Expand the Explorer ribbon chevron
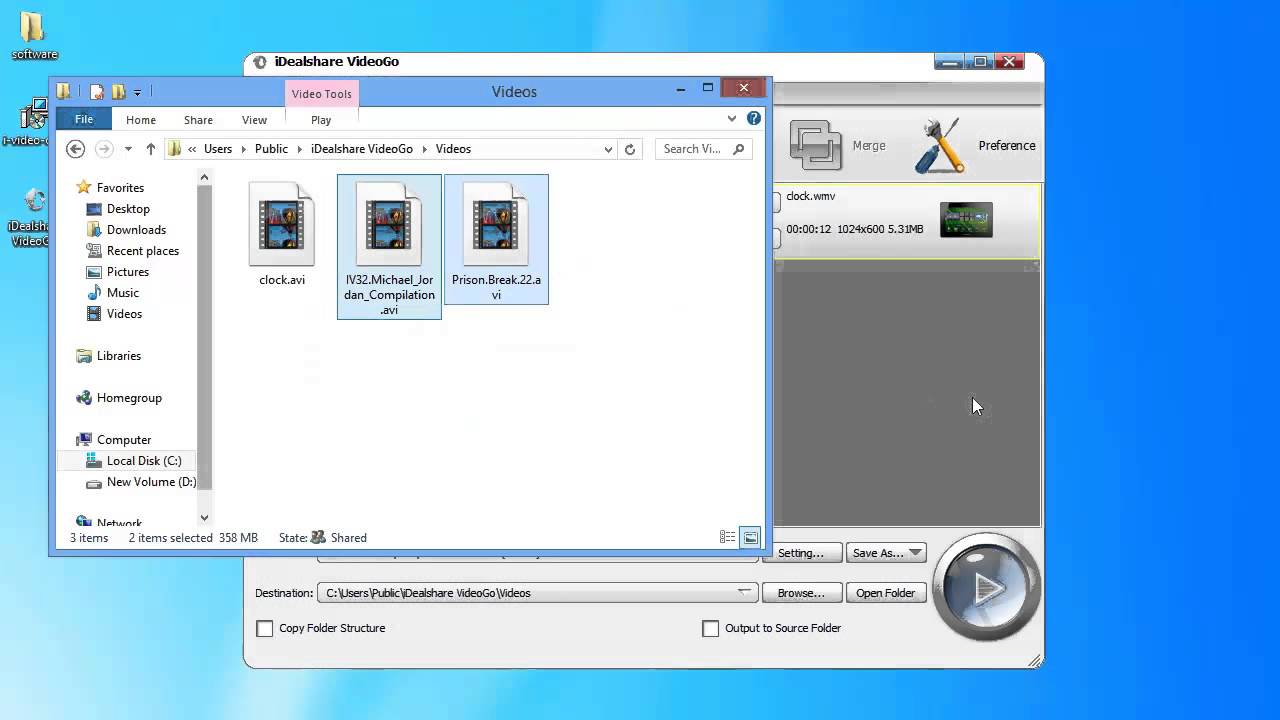Image resolution: width=1280 pixels, height=720 pixels. click(x=732, y=118)
